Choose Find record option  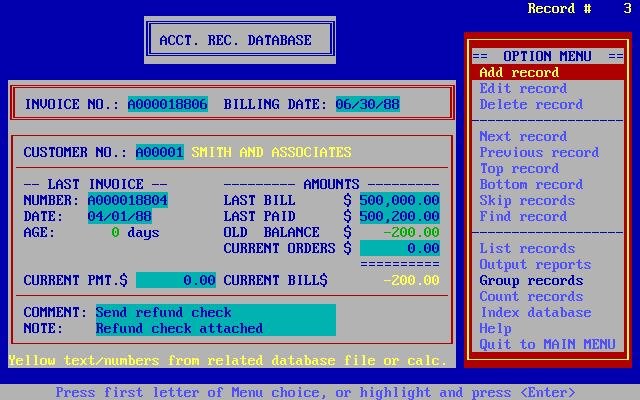pyautogui.click(x=523, y=217)
